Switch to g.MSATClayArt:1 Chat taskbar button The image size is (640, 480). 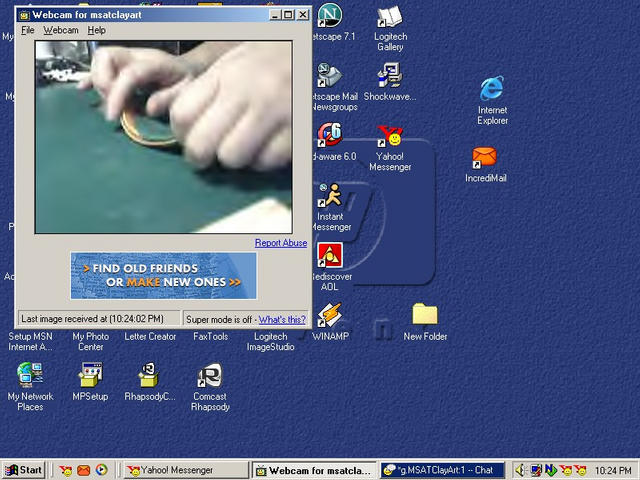[x=443, y=470]
